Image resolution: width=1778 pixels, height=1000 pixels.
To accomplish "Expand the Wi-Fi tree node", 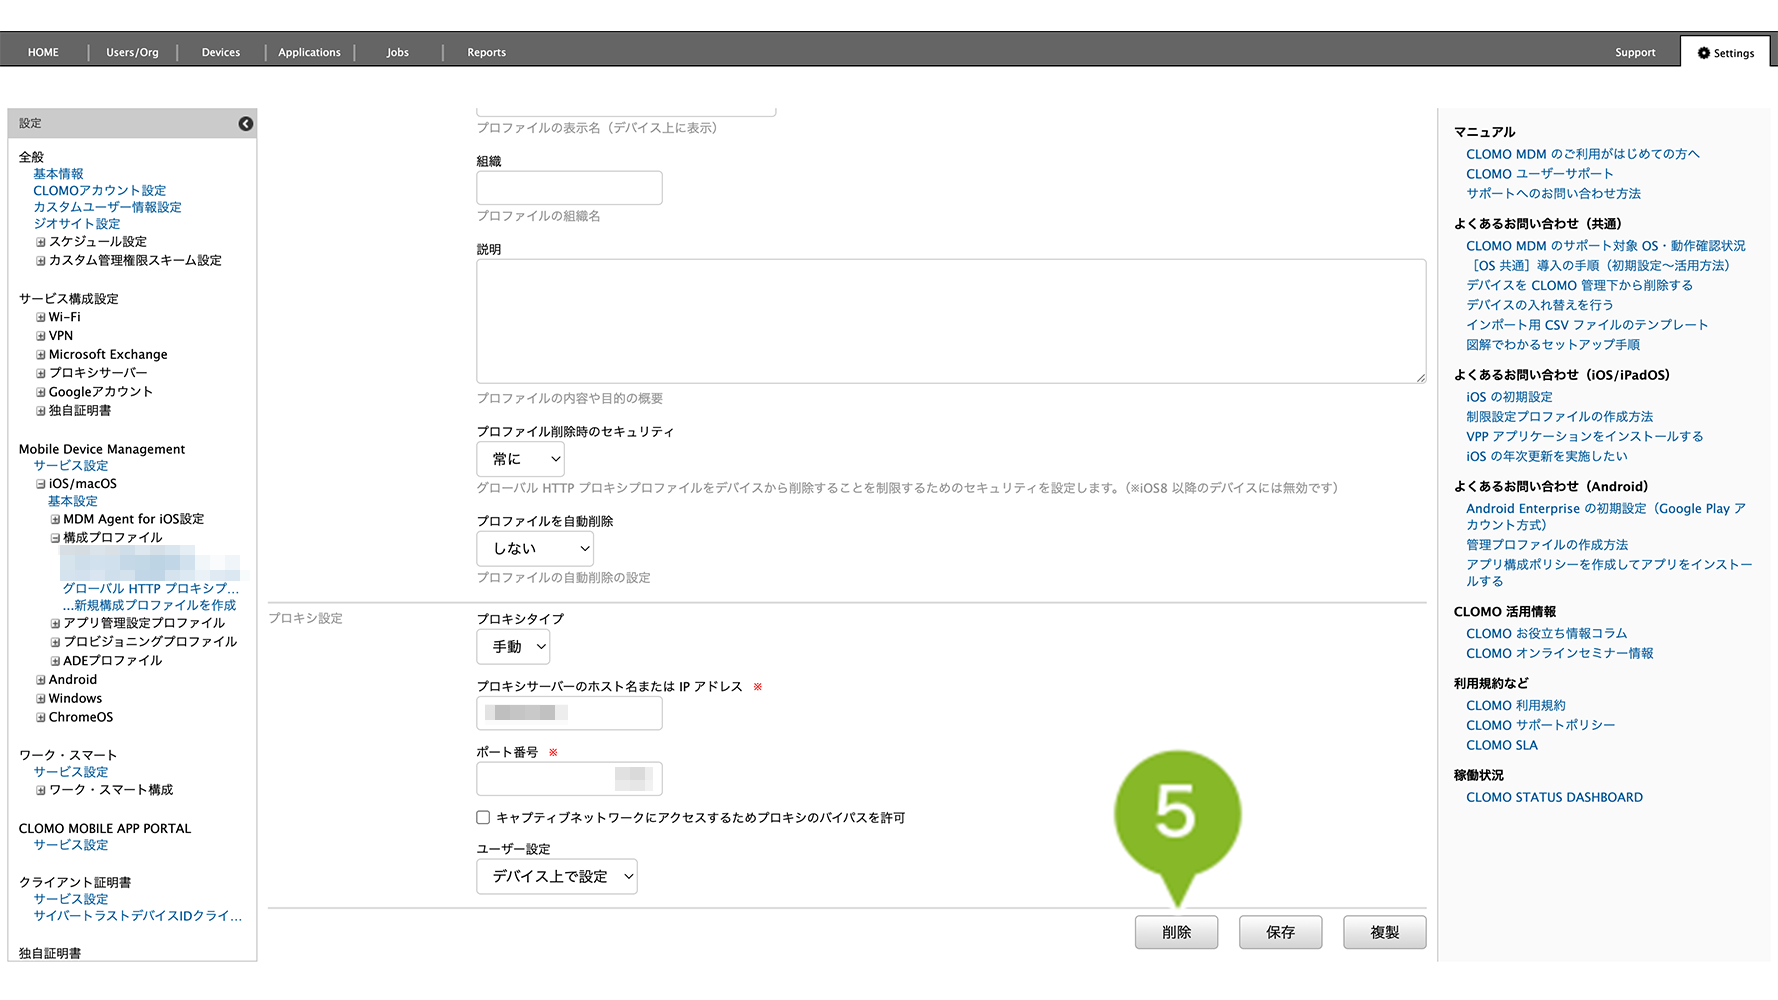I will click(x=41, y=318).
